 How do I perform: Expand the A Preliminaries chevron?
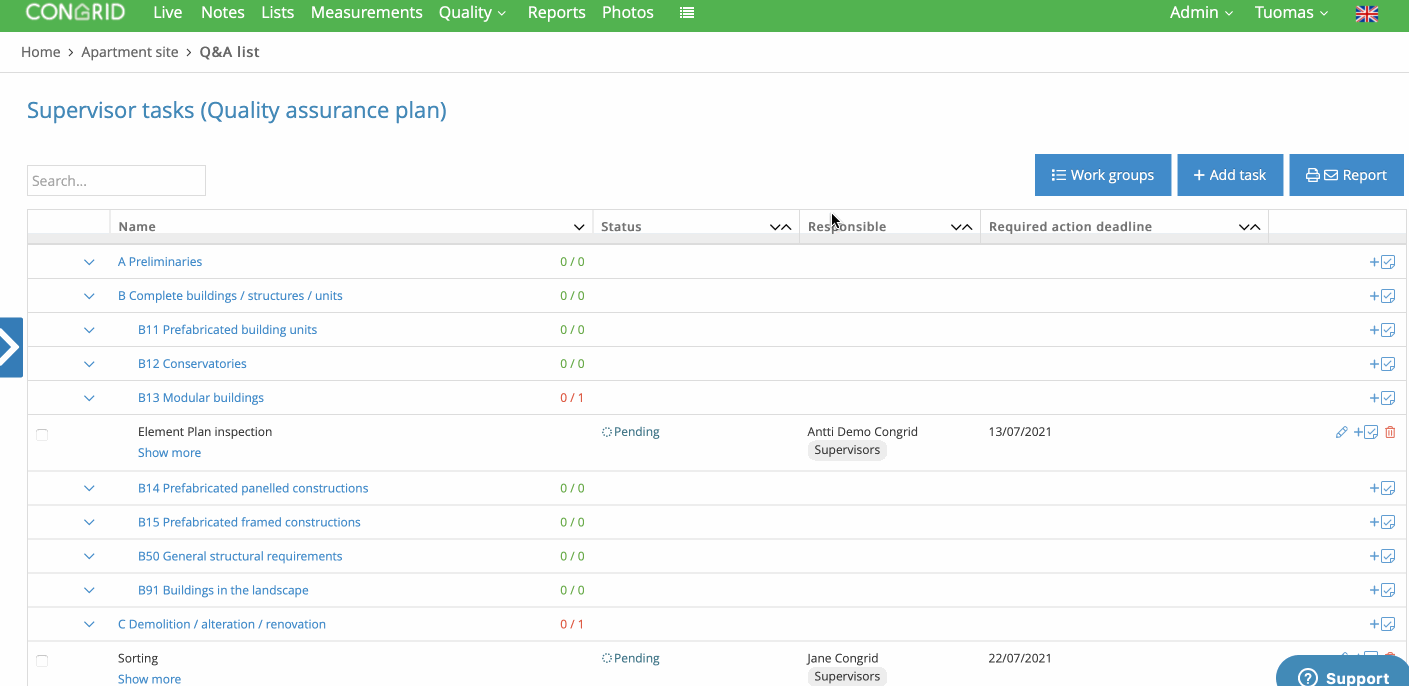coord(89,262)
